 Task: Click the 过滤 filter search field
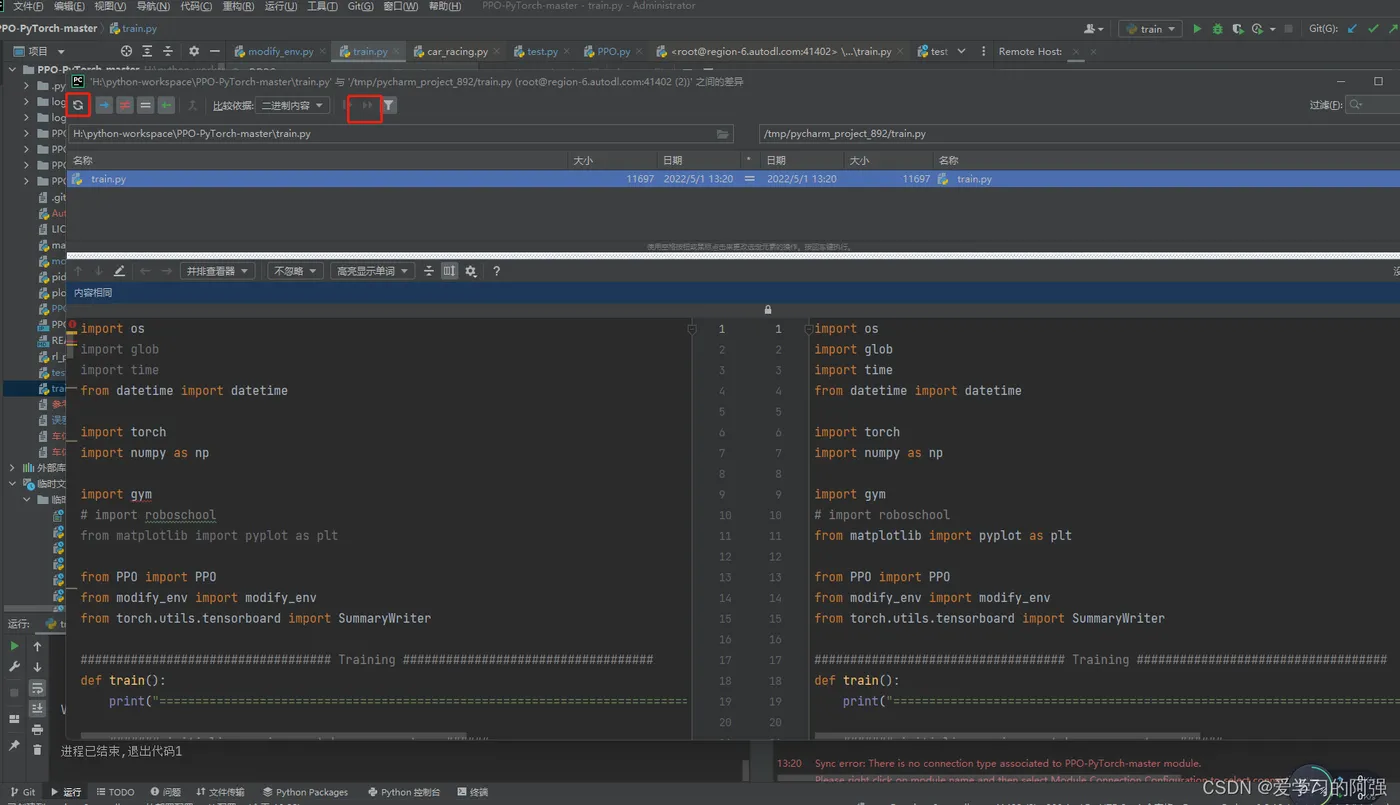[x=1370, y=105]
